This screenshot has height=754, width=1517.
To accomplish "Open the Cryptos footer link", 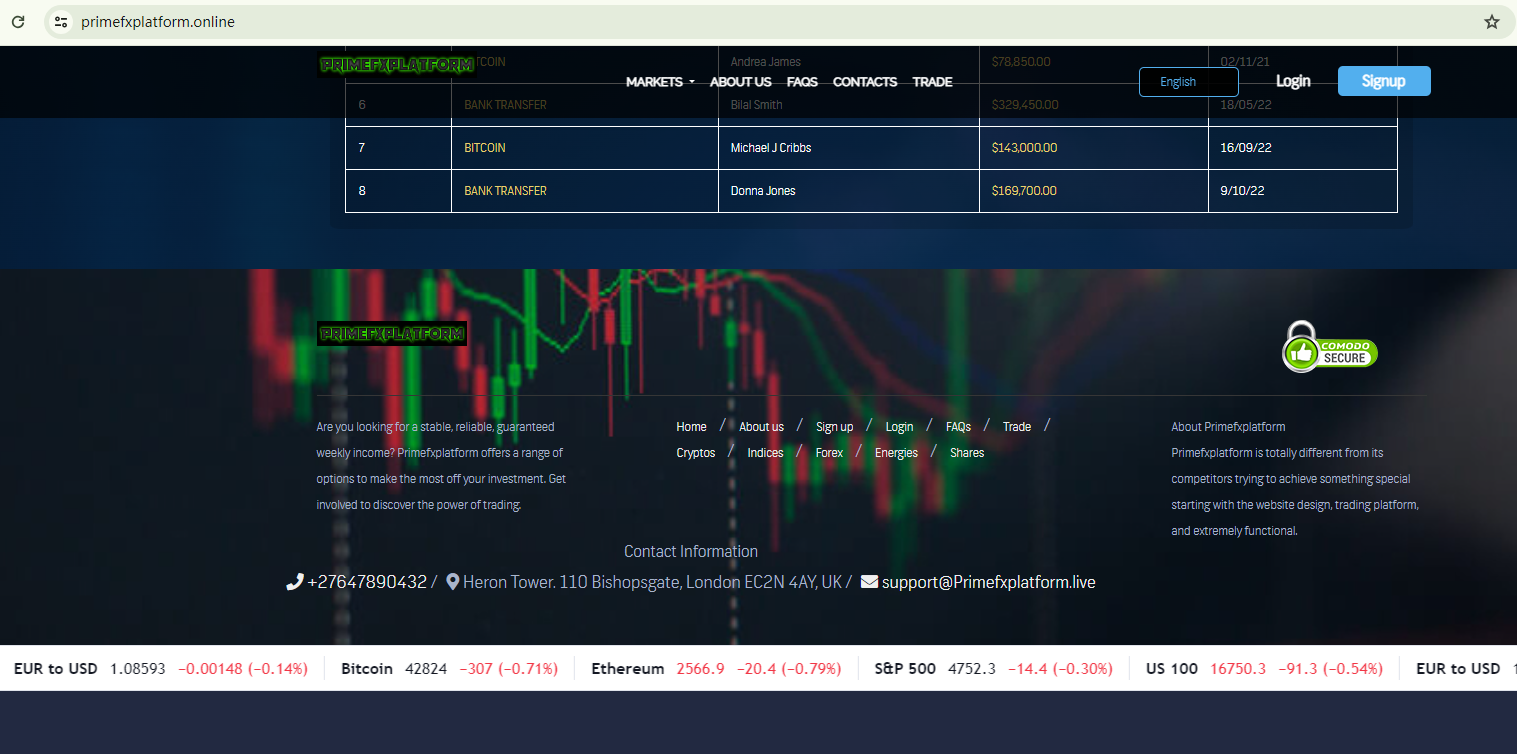I will [x=696, y=453].
